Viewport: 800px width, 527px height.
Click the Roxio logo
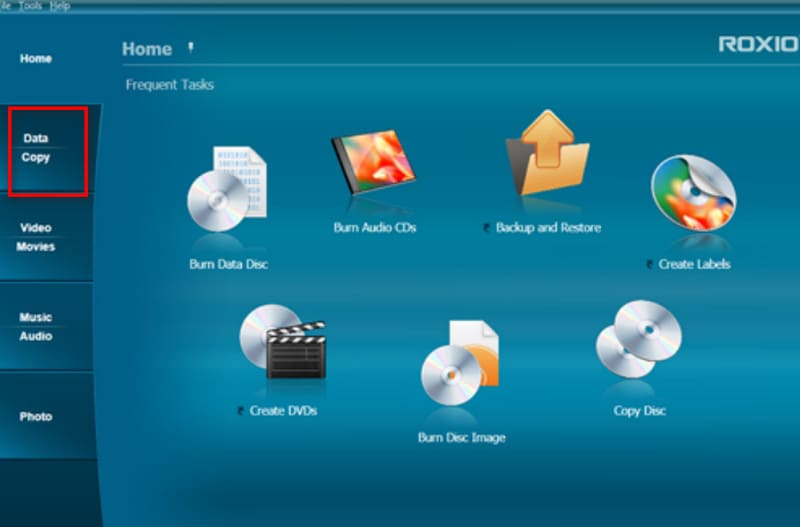(x=758, y=44)
